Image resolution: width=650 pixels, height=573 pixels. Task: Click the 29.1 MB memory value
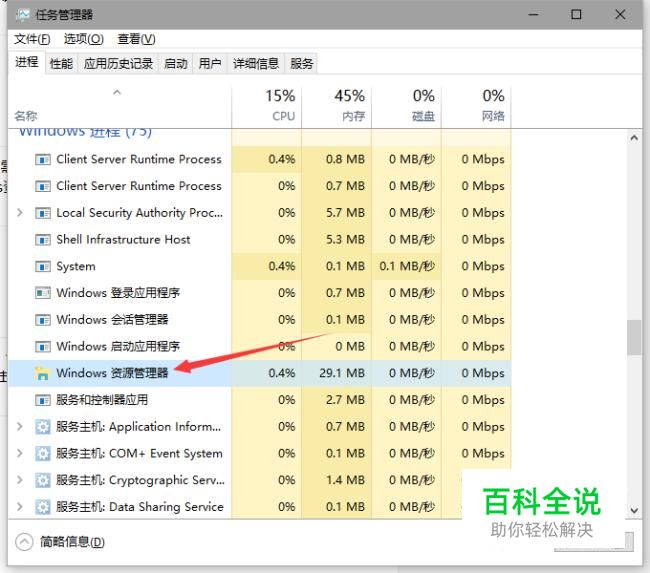(342, 373)
